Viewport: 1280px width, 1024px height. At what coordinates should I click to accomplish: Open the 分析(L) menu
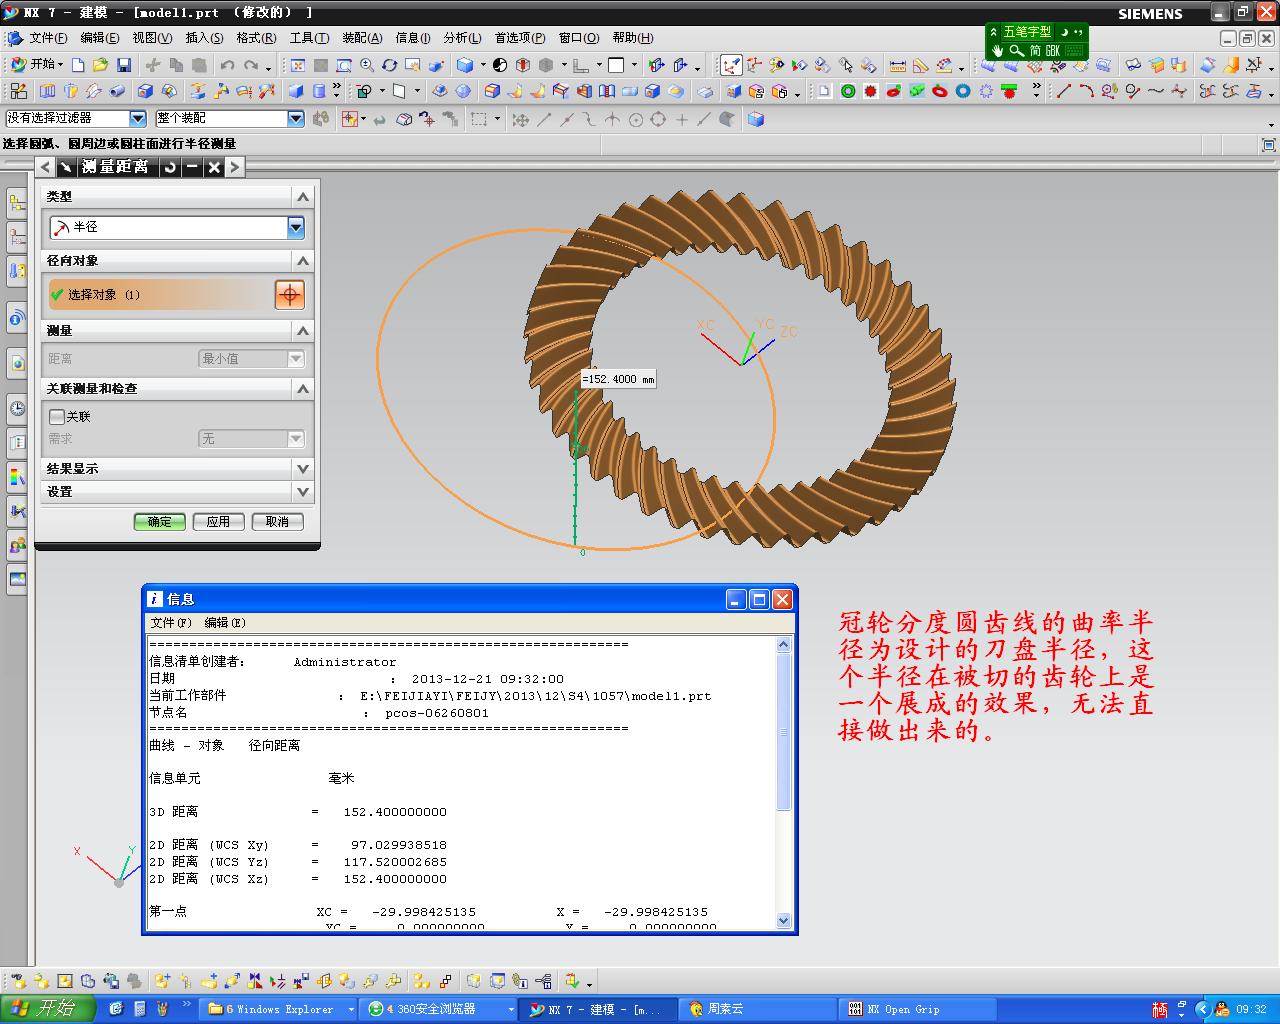click(461, 38)
